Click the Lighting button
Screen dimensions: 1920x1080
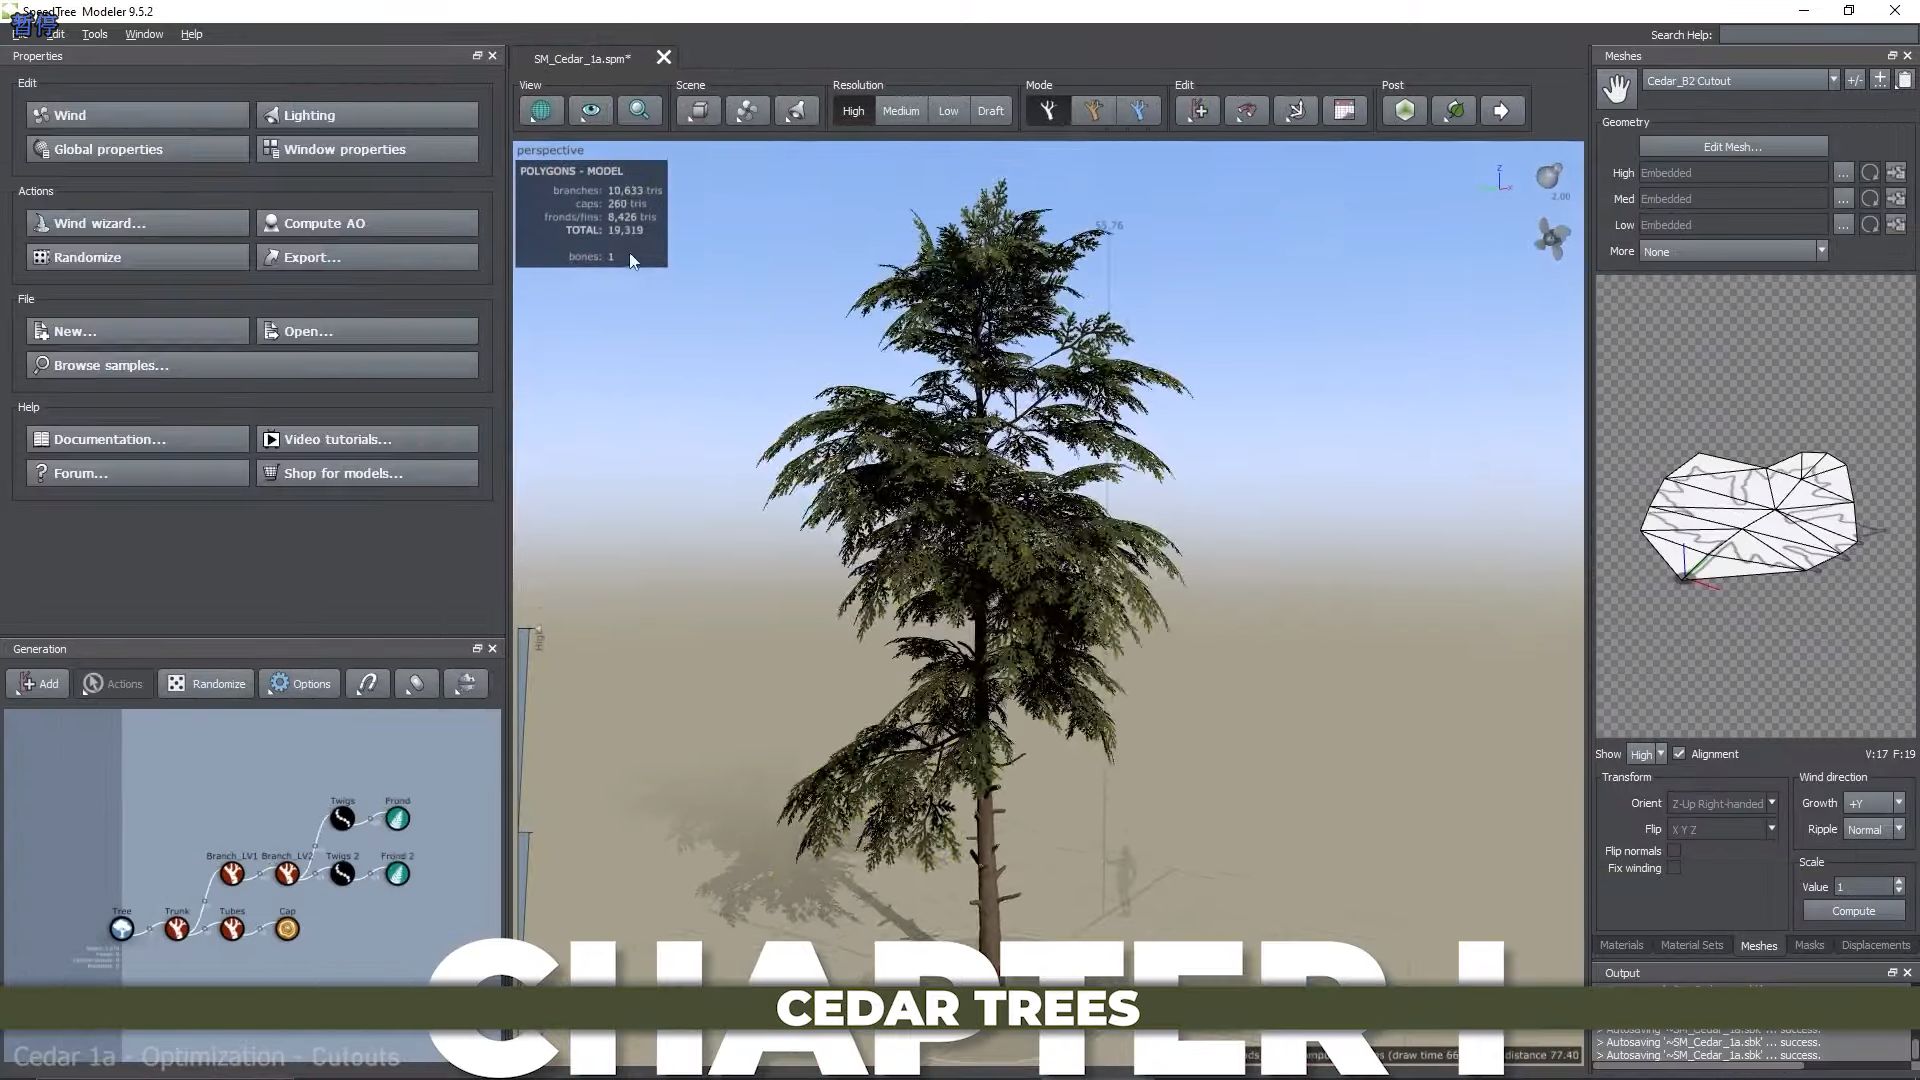point(368,115)
